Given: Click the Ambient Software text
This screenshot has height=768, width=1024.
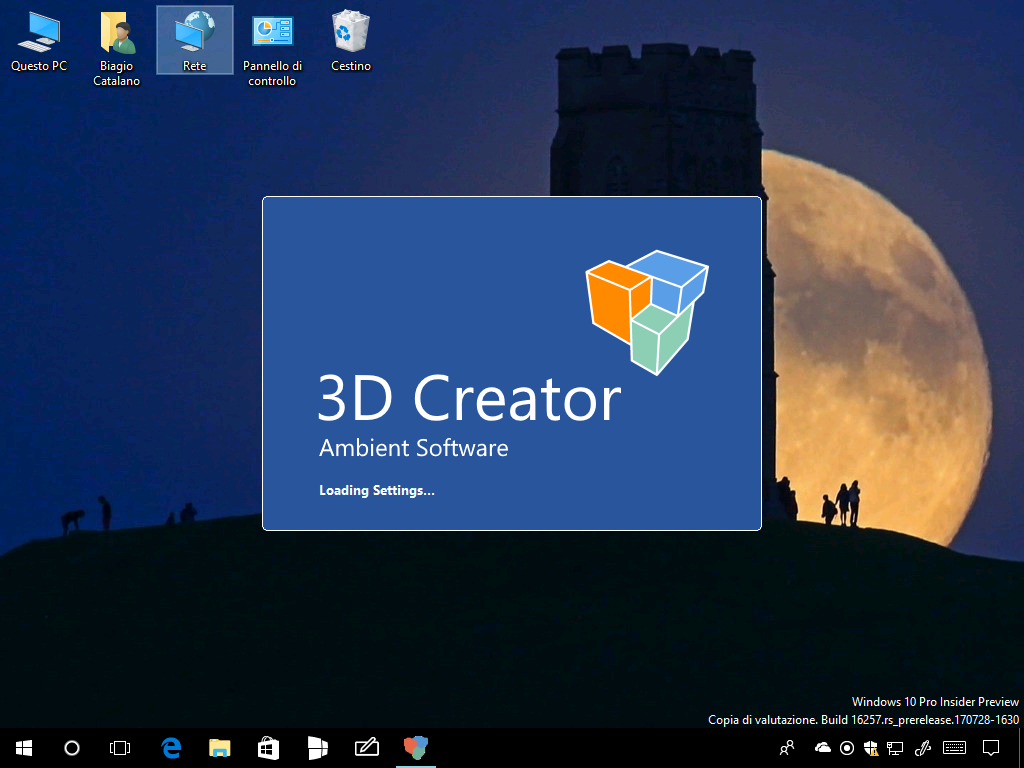Looking at the screenshot, I should point(413,448).
